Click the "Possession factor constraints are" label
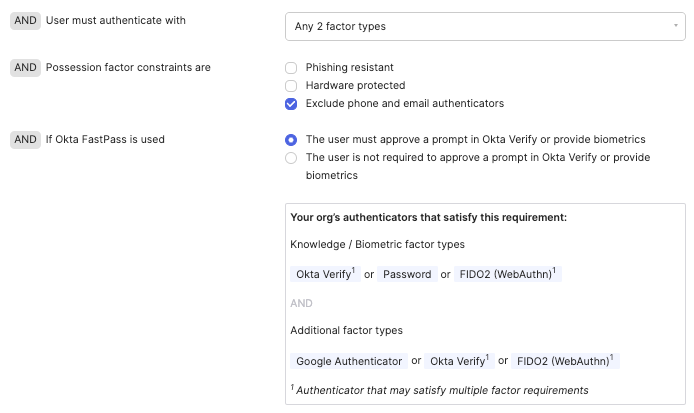The height and width of the screenshot is (413, 694). (128, 68)
